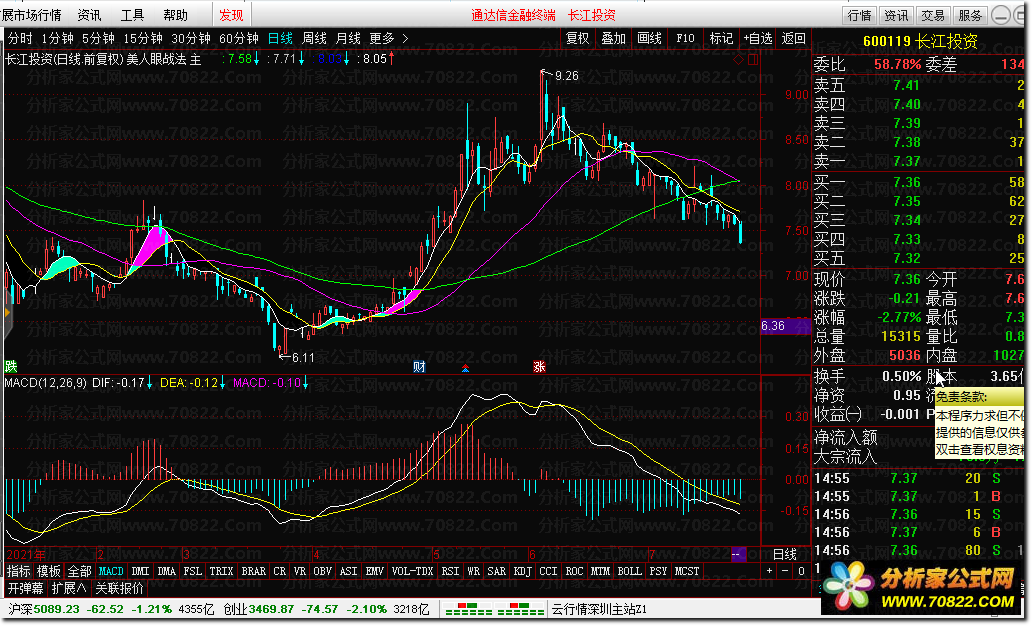Click the '财' finance marker on the chart

(x=419, y=366)
